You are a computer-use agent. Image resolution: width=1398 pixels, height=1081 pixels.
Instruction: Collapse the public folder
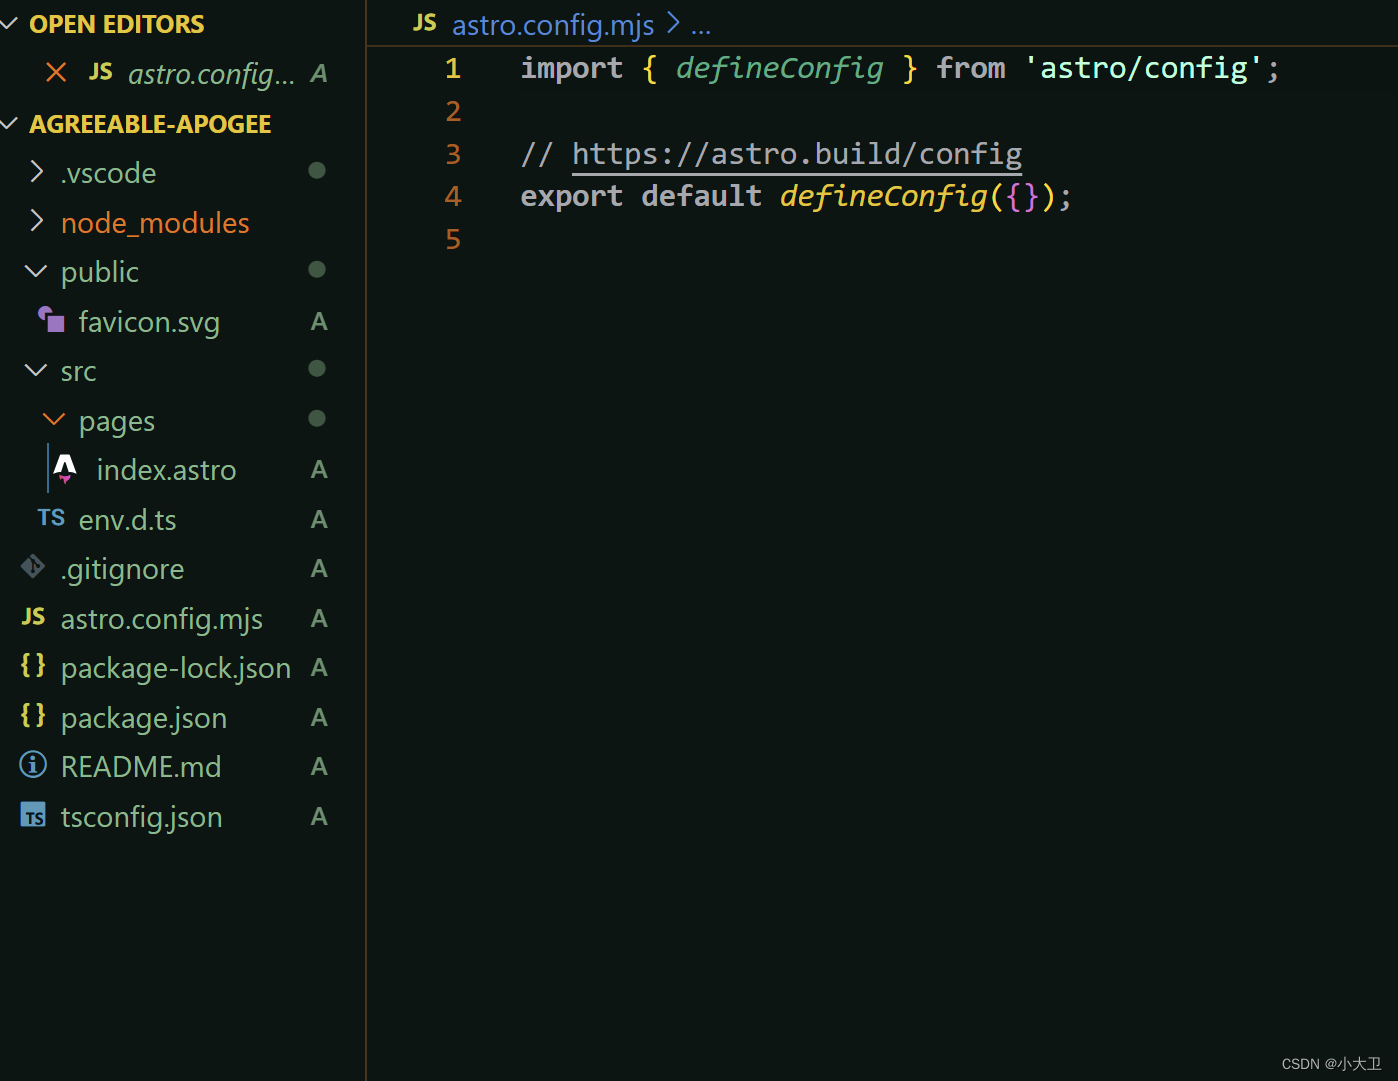tap(36, 271)
